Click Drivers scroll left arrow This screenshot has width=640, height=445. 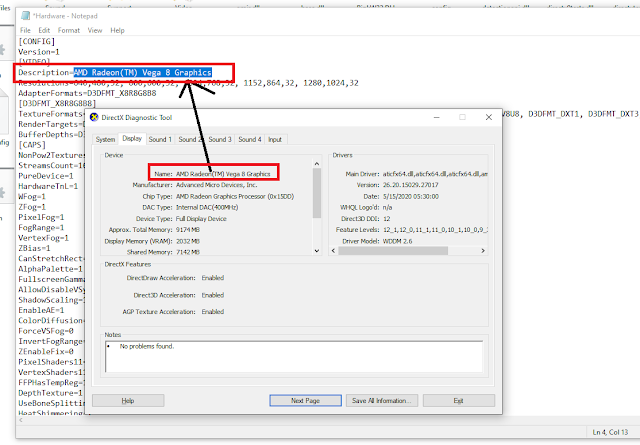[x=333, y=250]
